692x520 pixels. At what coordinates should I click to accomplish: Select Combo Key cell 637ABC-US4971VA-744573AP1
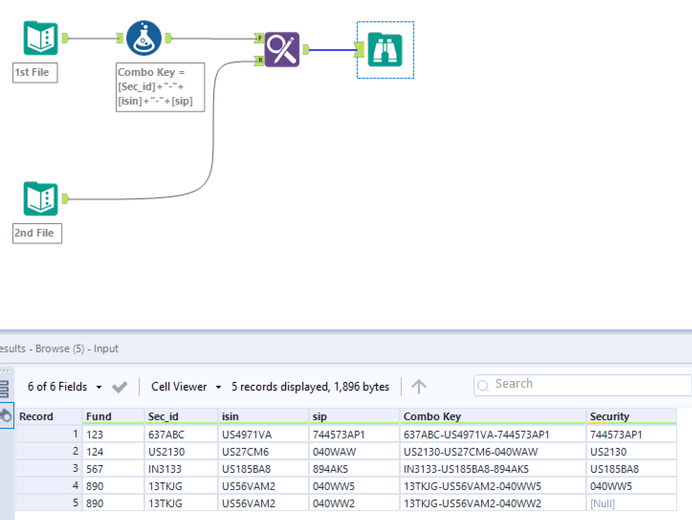493,434
